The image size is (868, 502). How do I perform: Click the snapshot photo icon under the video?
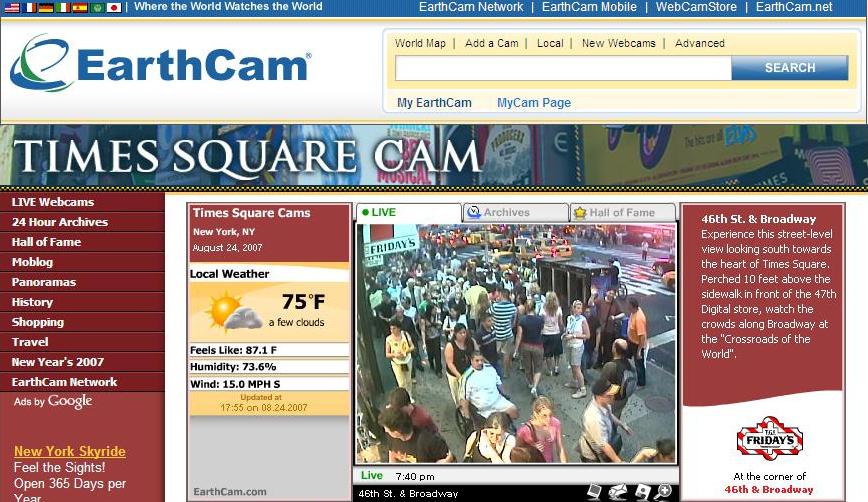595,491
